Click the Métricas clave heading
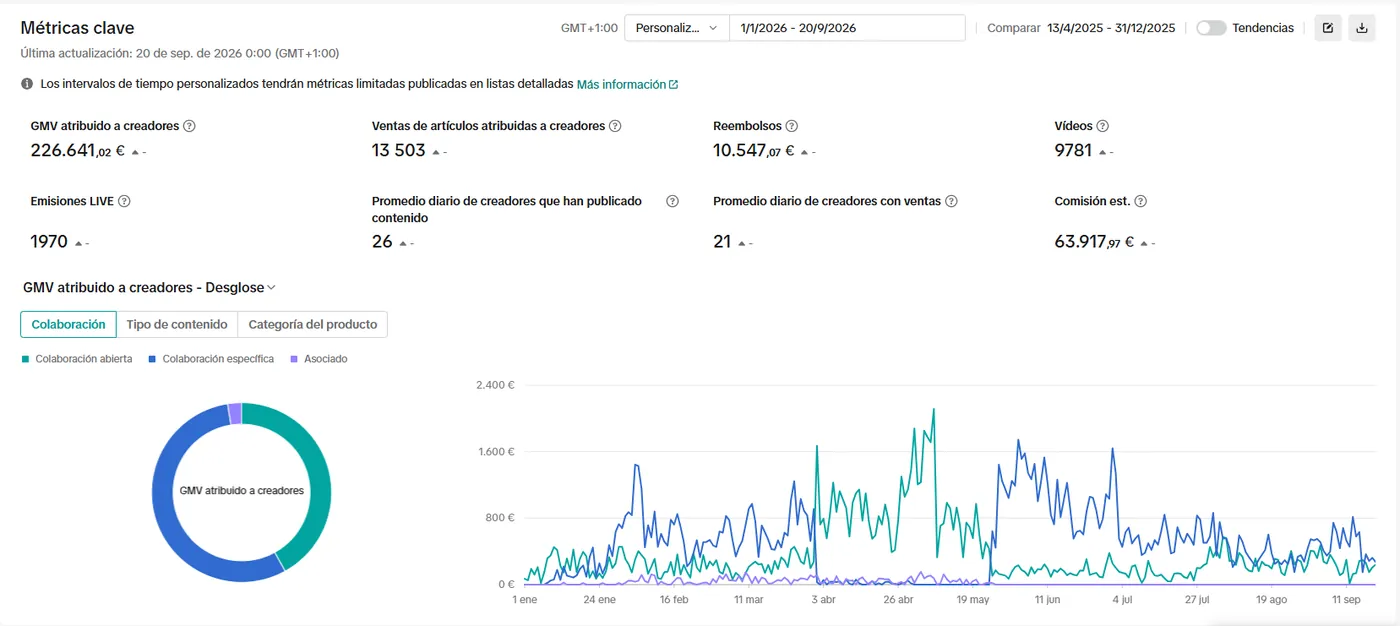1400x626 pixels. point(77,28)
